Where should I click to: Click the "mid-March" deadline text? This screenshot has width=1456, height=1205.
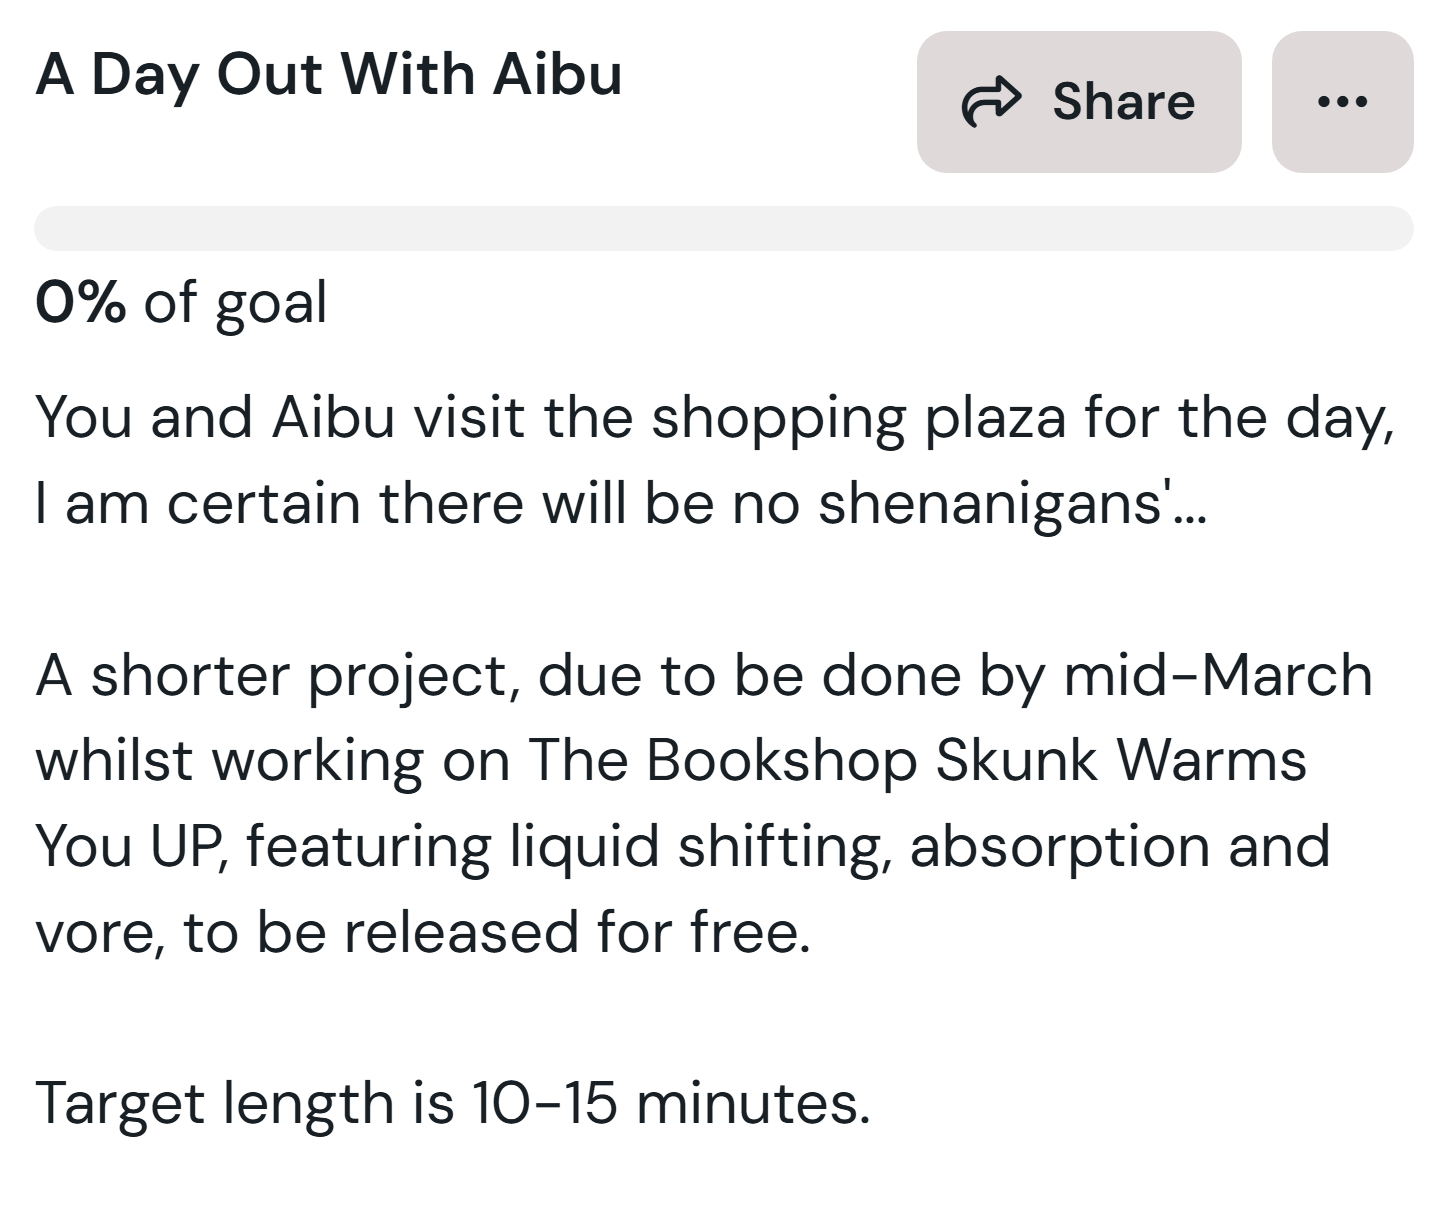pyautogui.click(x=1217, y=675)
